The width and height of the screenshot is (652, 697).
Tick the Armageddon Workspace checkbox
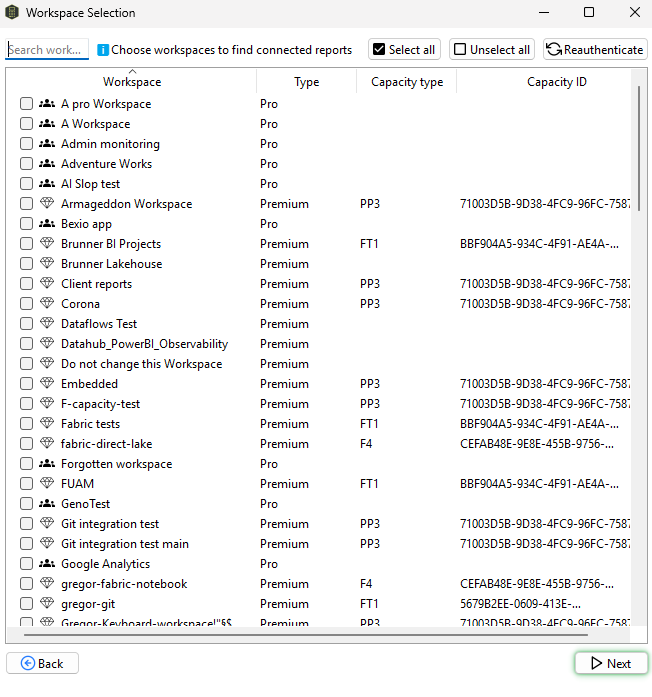(x=26, y=204)
